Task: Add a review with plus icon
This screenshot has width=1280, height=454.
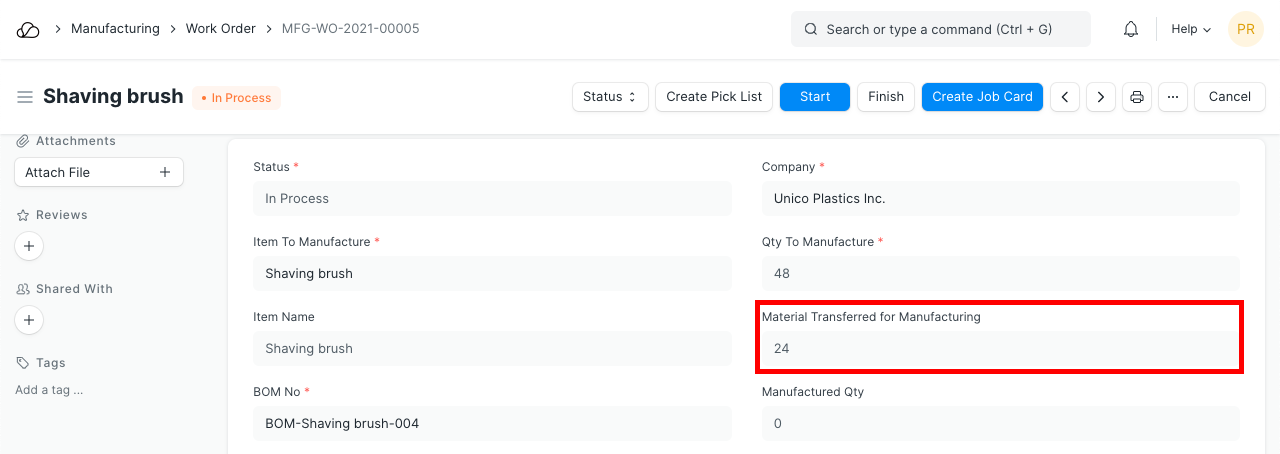Action: 29,246
